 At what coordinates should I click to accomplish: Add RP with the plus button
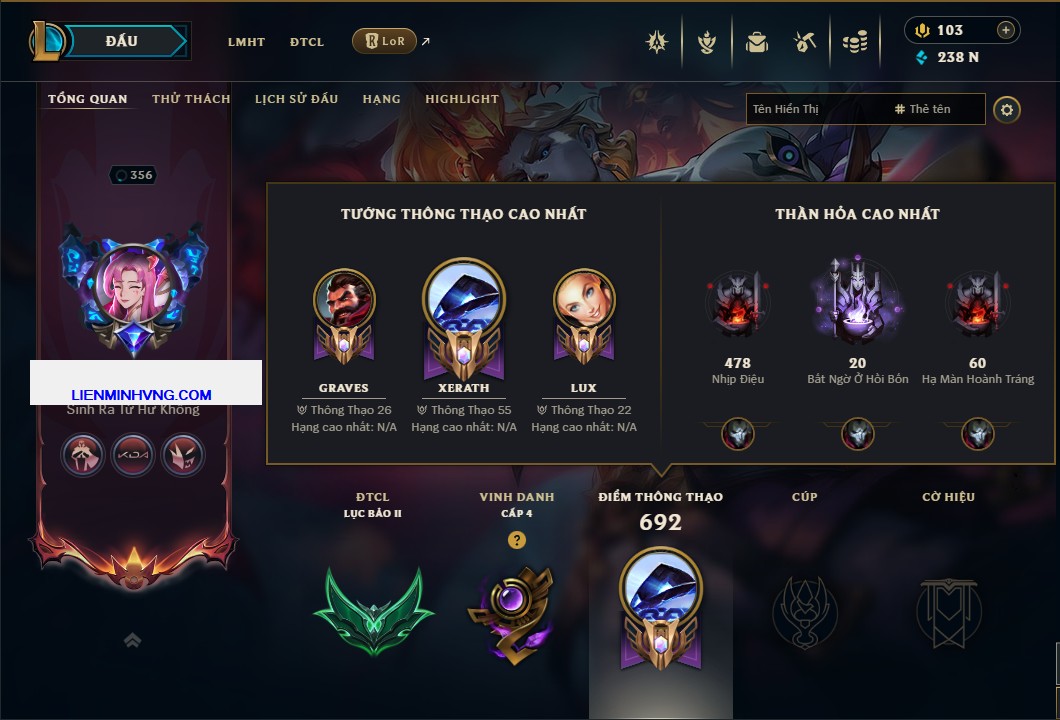(1006, 30)
